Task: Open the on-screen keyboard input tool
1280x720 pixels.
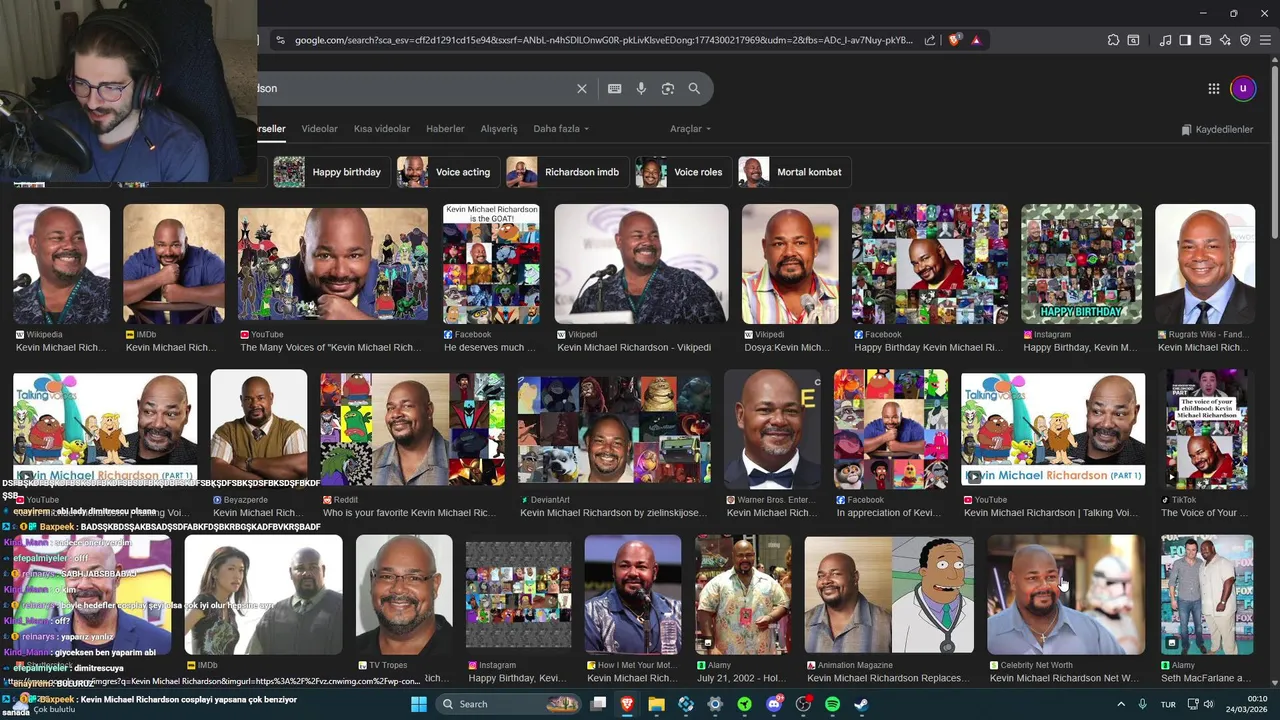Action: click(x=615, y=89)
